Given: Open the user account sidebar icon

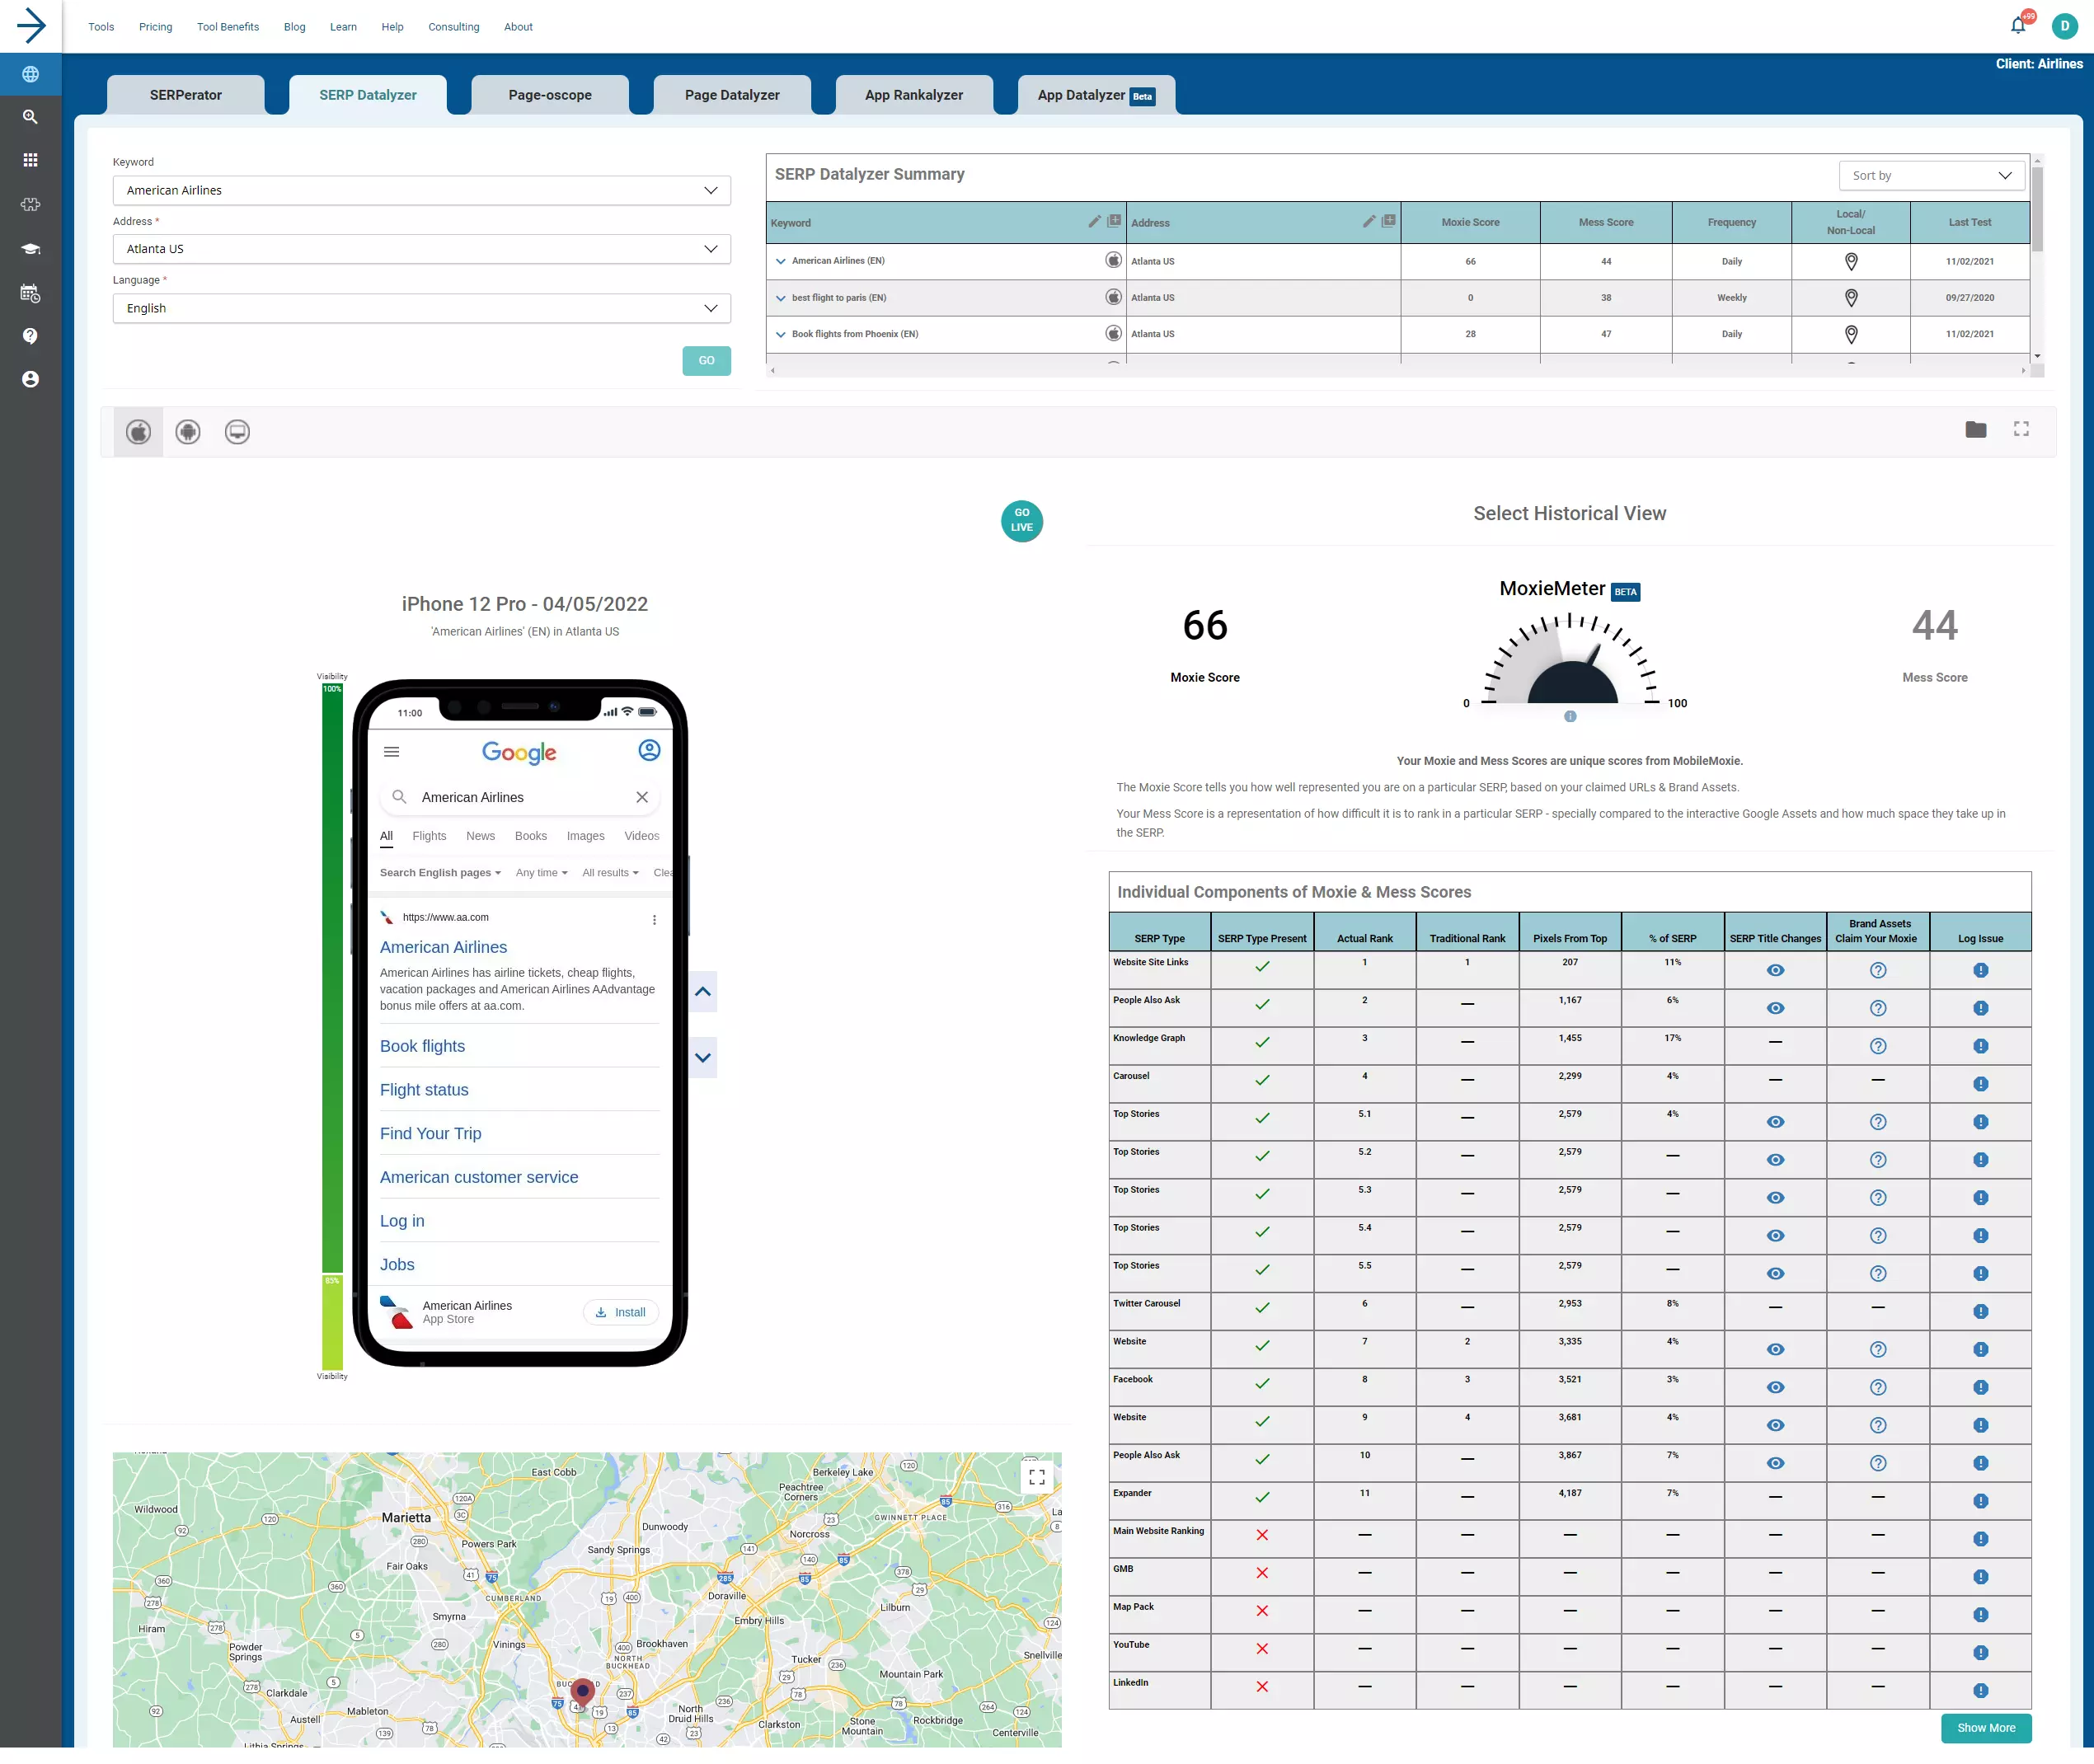Looking at the screenshot, I should tap(31, 379).
